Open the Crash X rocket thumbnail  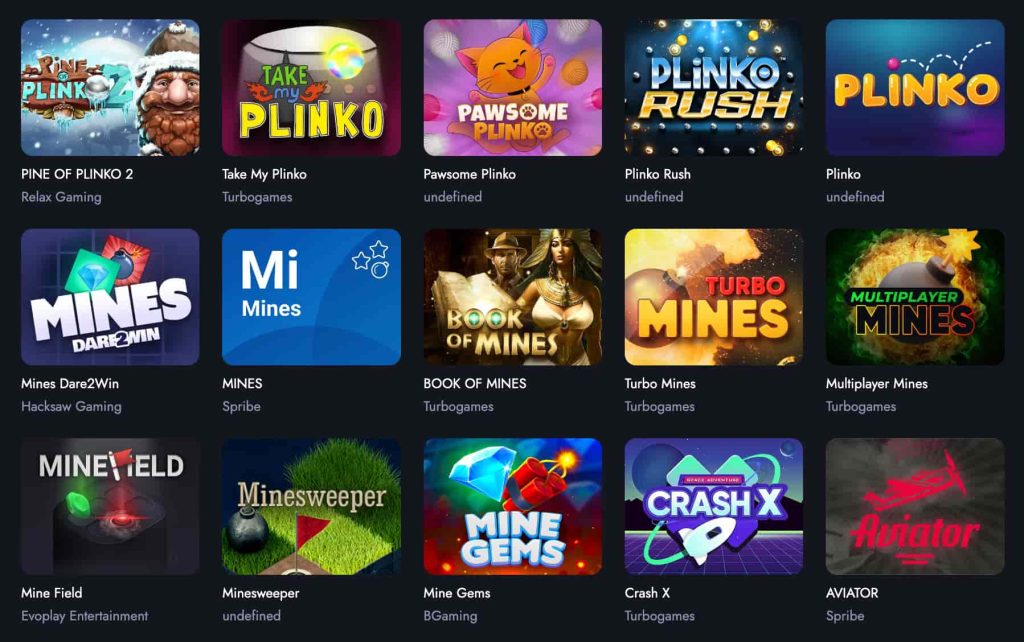[x=714, y=507]
